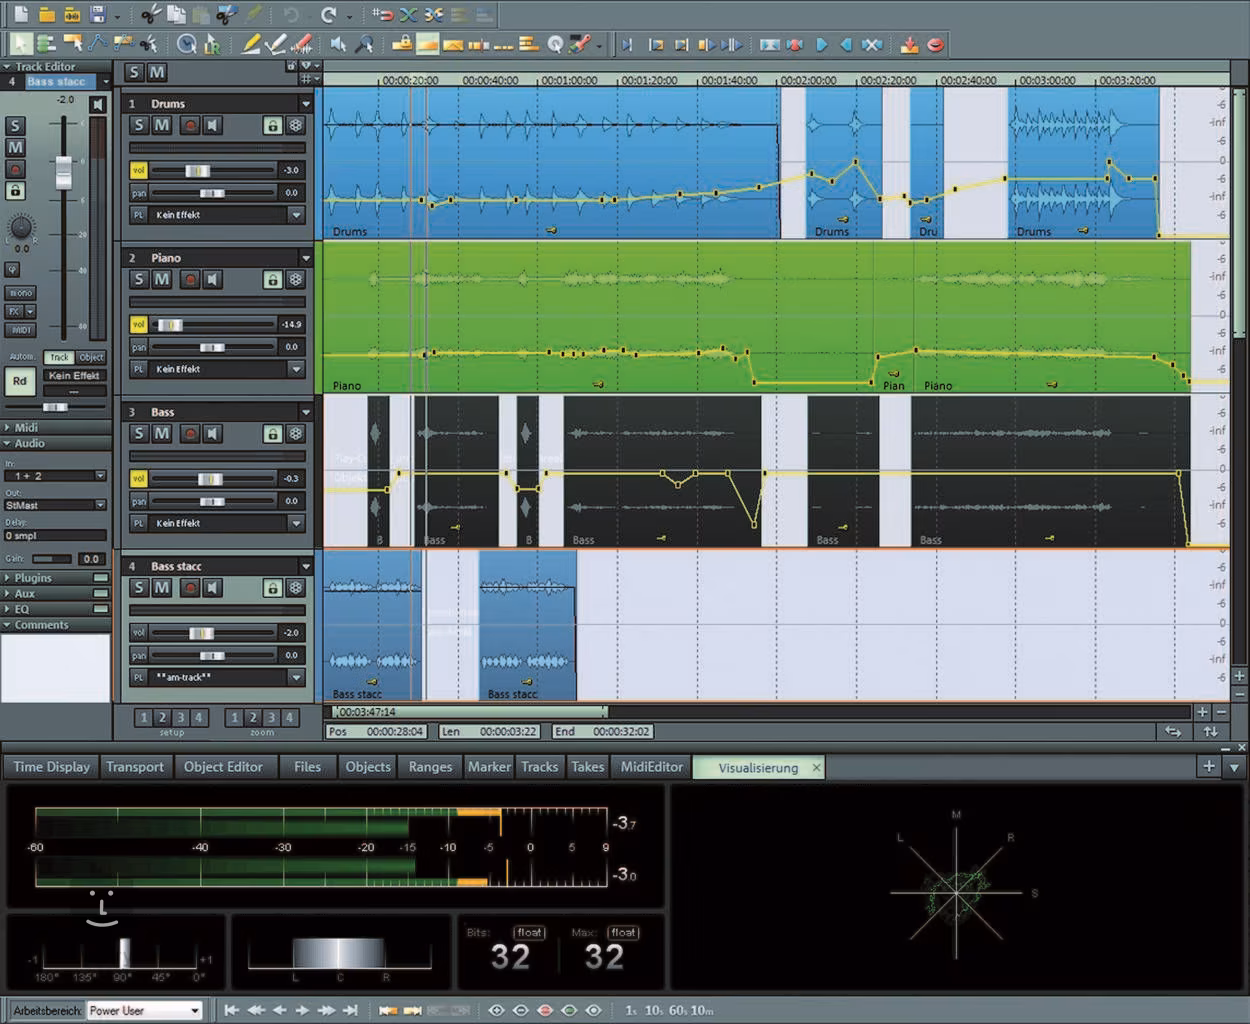Click the red lips icon in toolbar
This screenshot has width=1250, height=1024.
coord(935,44)
